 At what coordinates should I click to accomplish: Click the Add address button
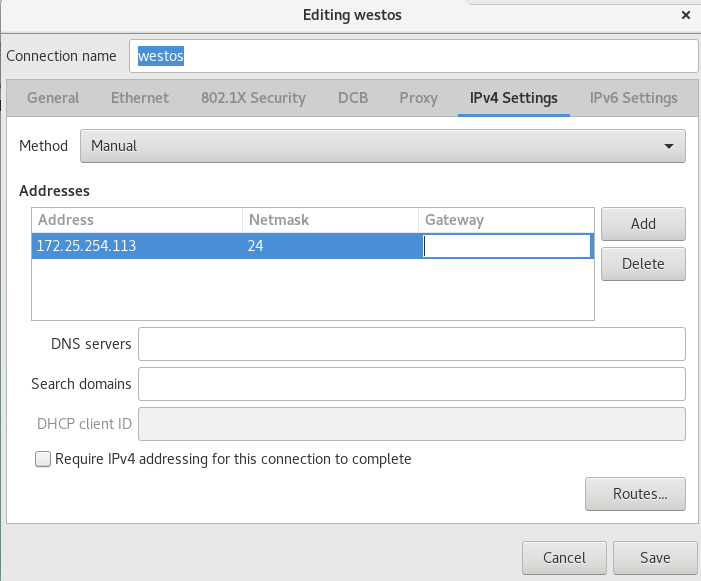[643, 224]
